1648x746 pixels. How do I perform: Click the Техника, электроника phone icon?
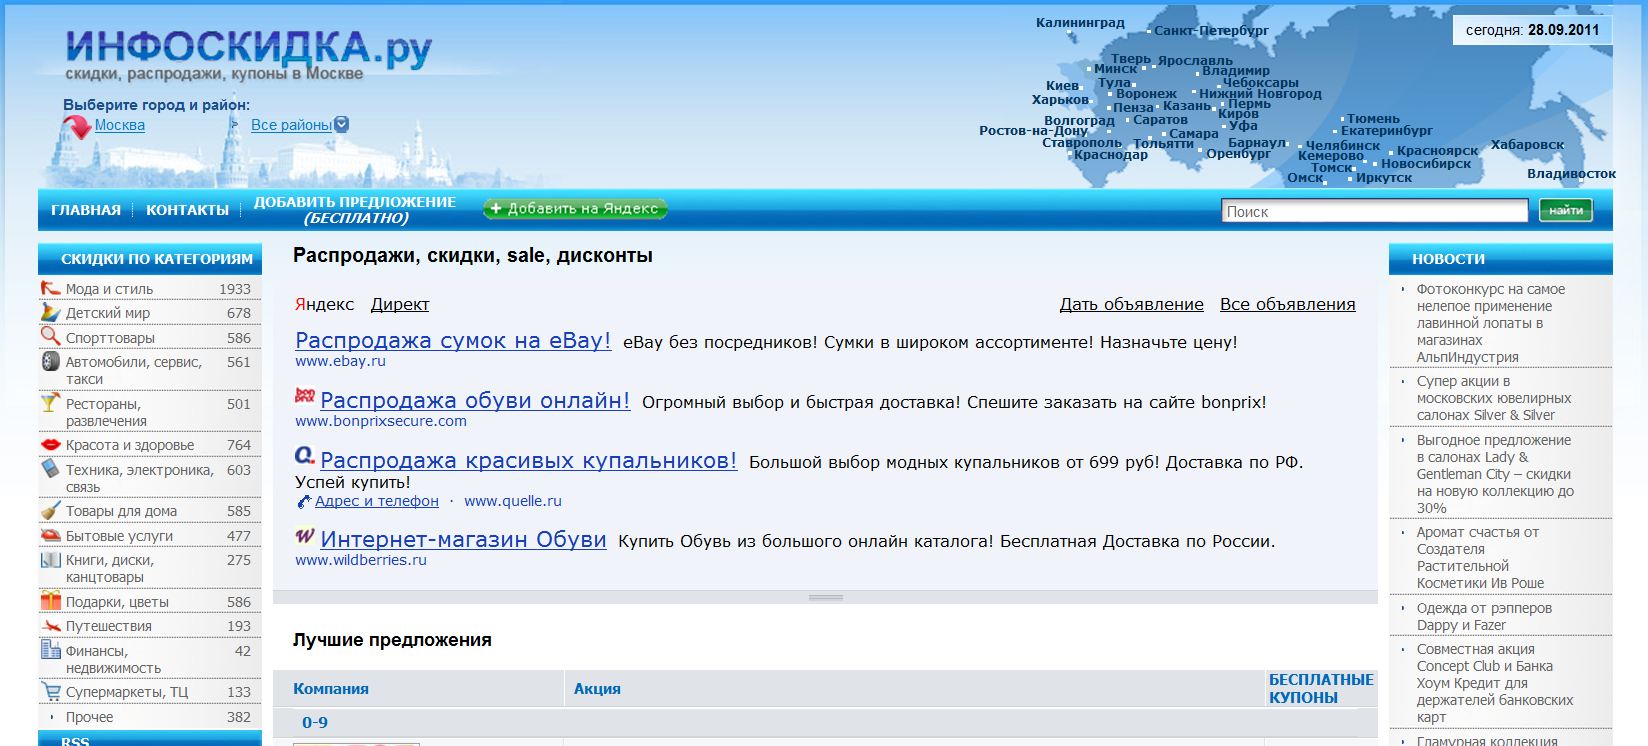tap(50, 468)
